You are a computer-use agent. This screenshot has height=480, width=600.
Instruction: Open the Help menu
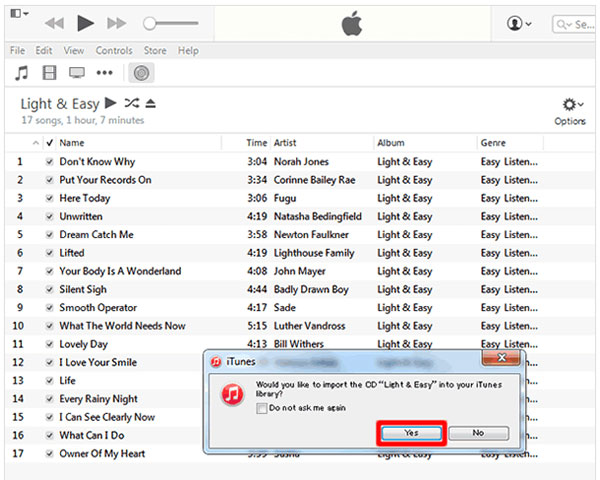click(188, 51)
